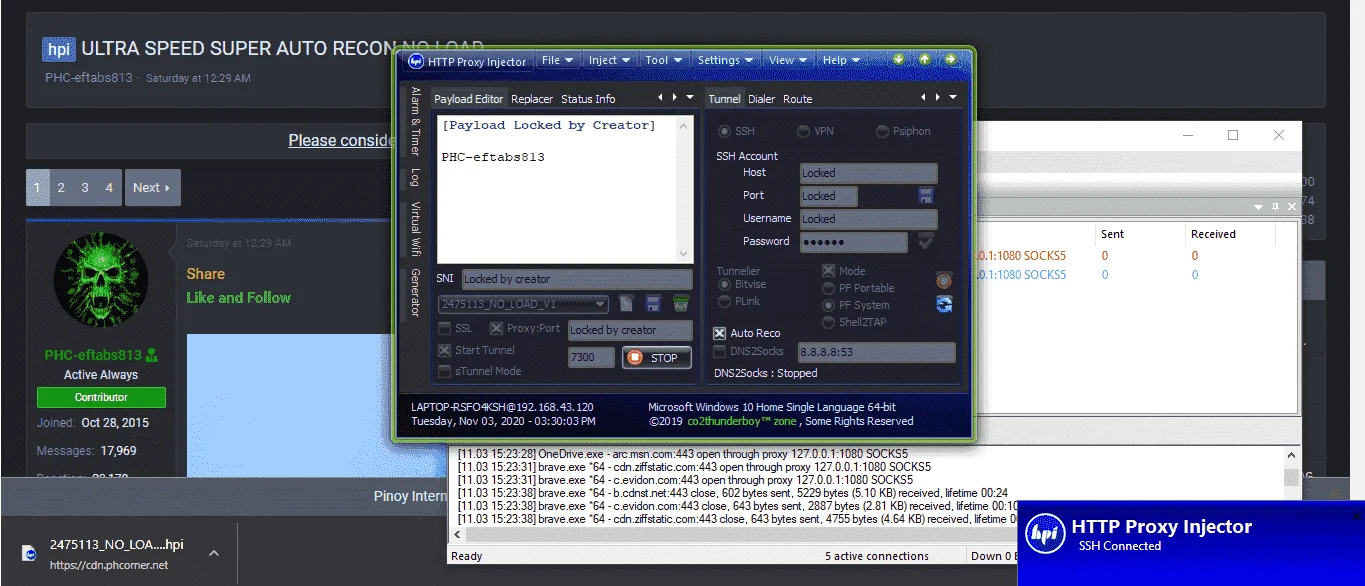The width and height of the screenshot is (1365, 586).
Task: Click the orange gear icon beside Mode
Action: [944, 280]
